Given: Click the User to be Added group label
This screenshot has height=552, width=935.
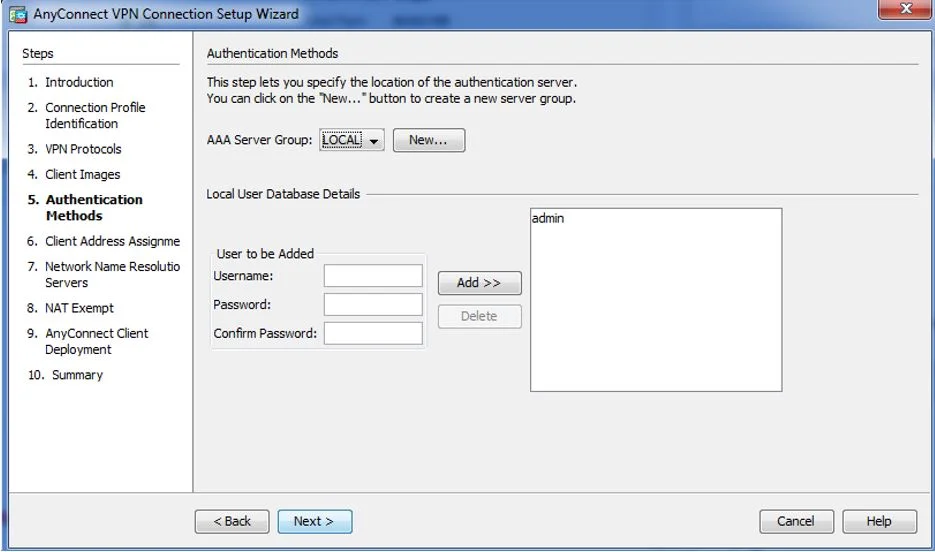Looking at the screenshot, I should click(265, 253).
